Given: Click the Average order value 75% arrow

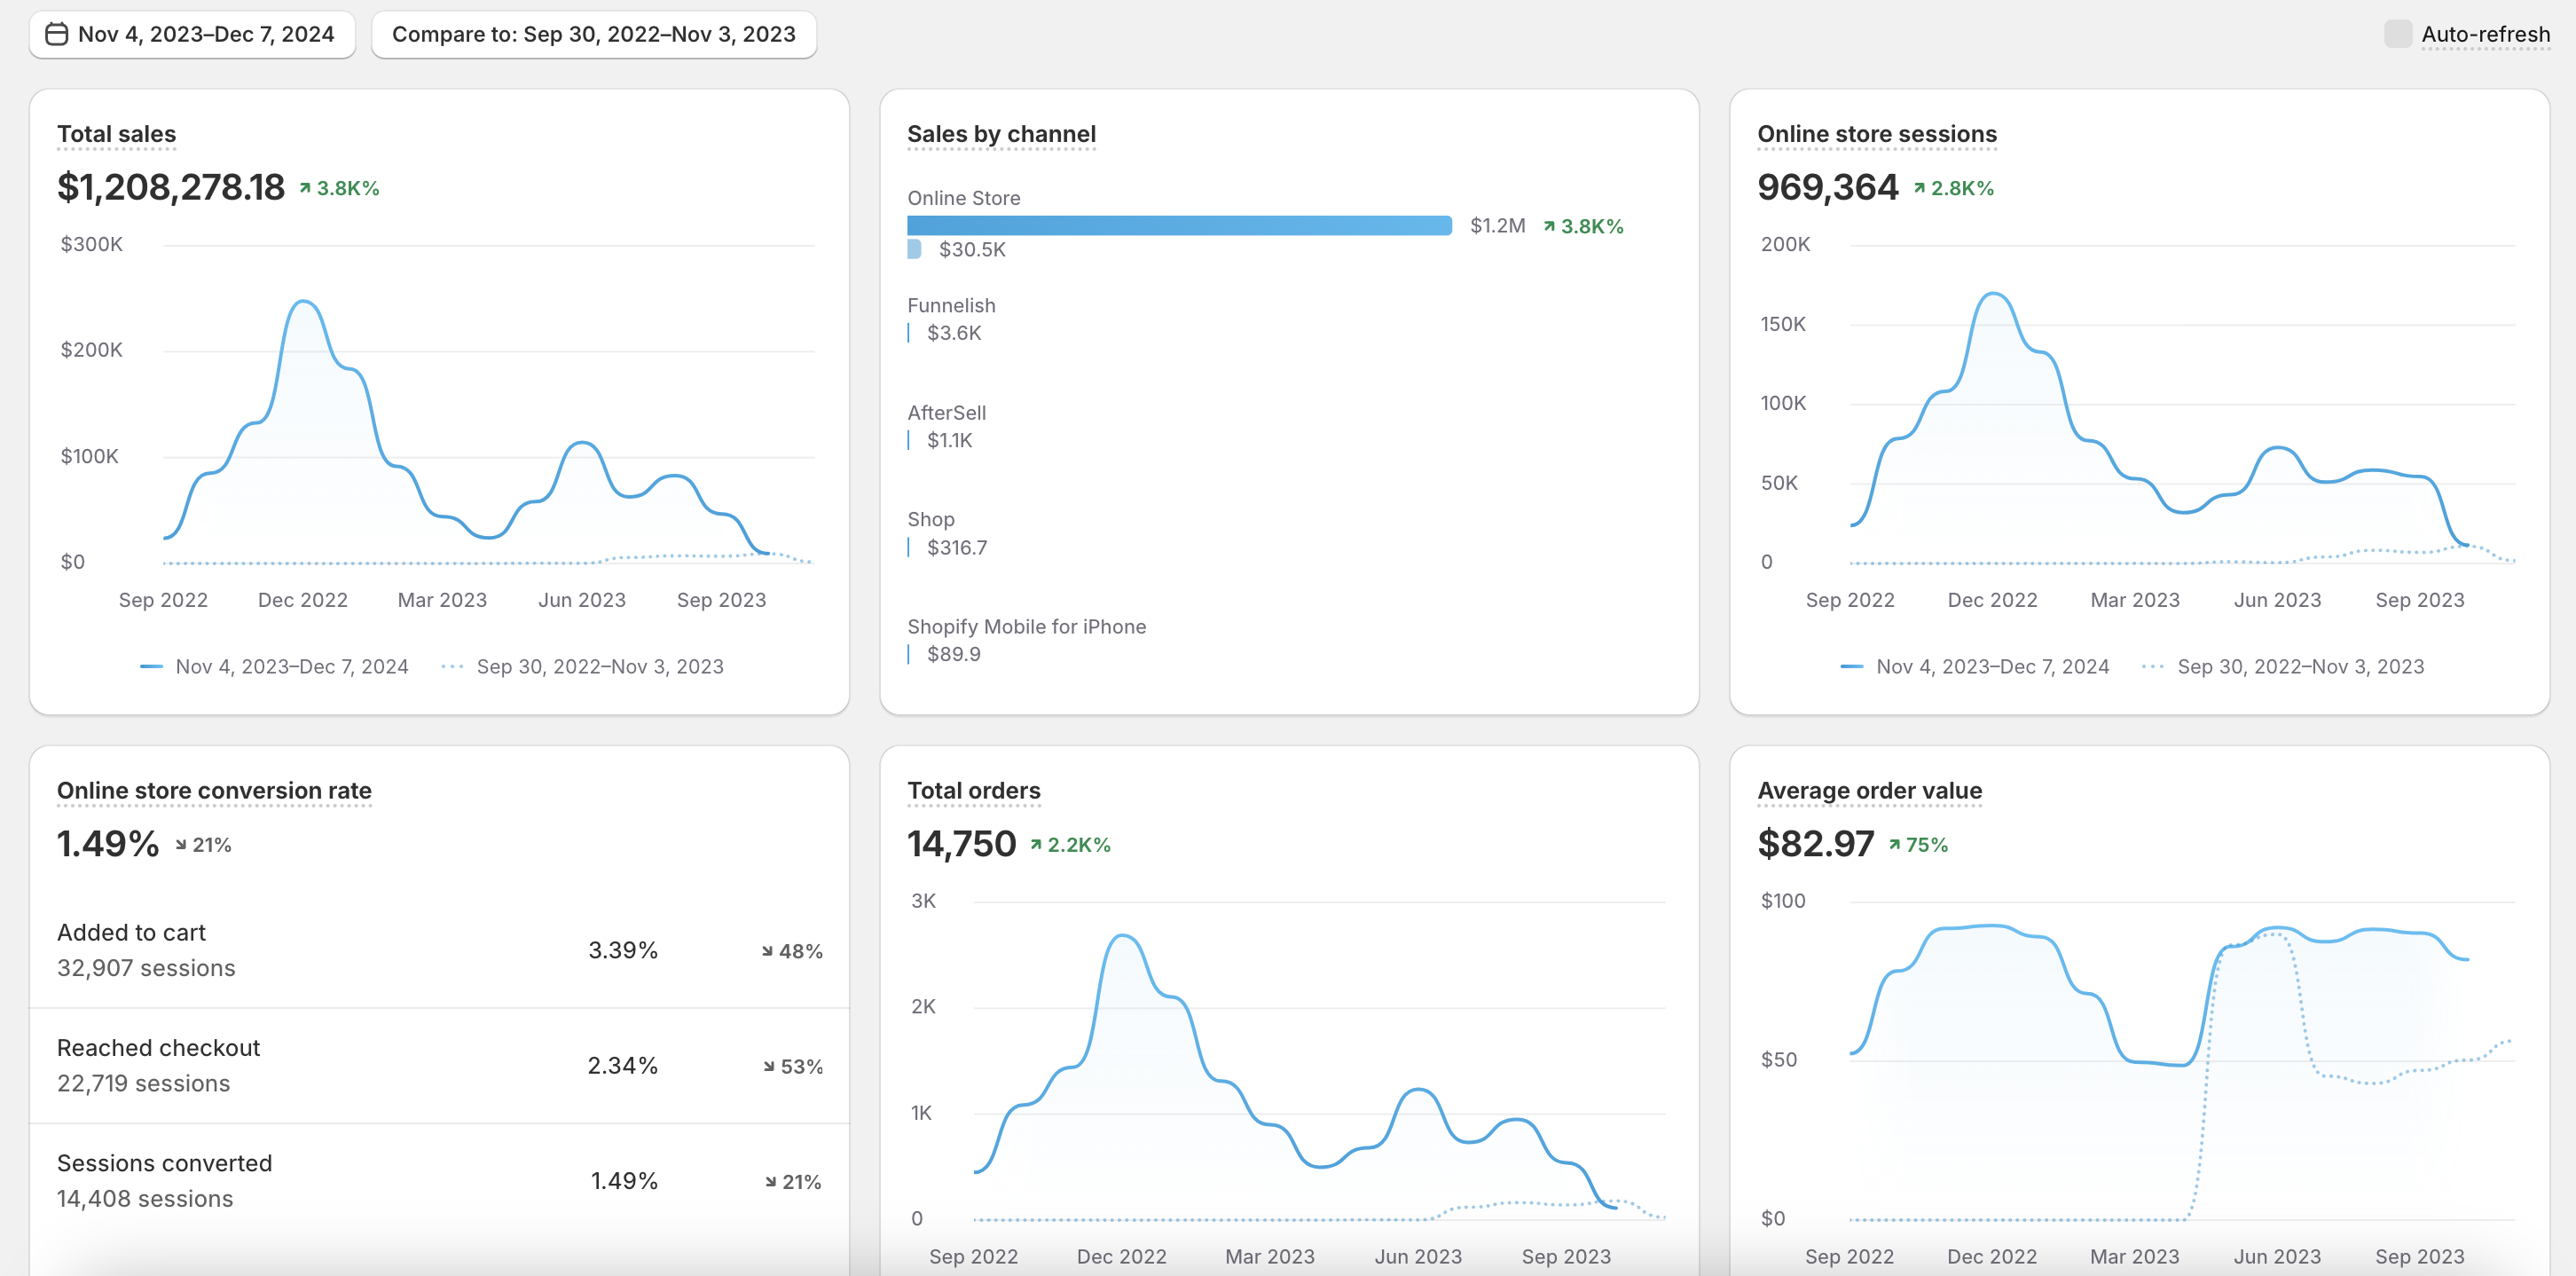Looking at the screenshot, I should [1894, 845].
